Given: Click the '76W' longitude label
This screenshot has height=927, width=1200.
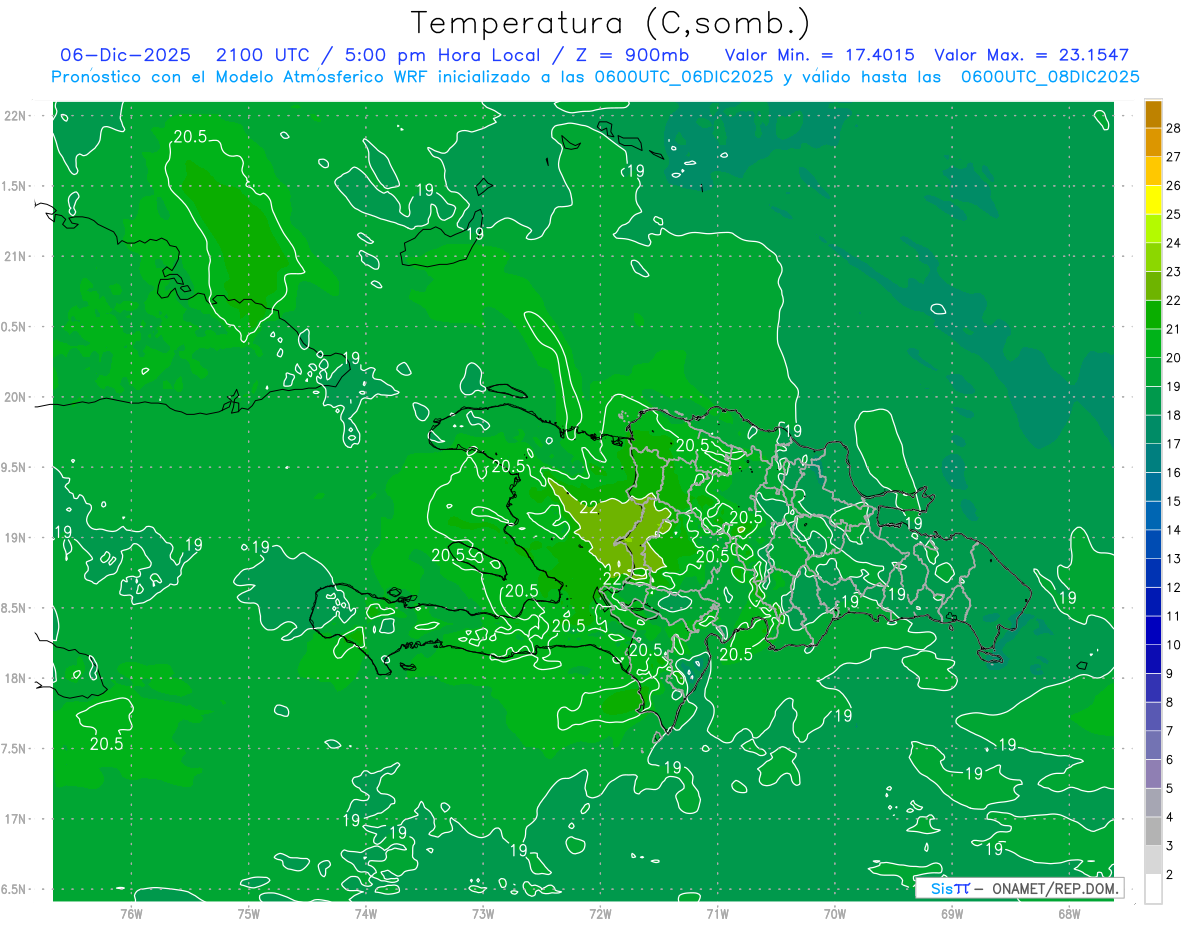Looking at the screenshot, I should (x=131, y=913).
